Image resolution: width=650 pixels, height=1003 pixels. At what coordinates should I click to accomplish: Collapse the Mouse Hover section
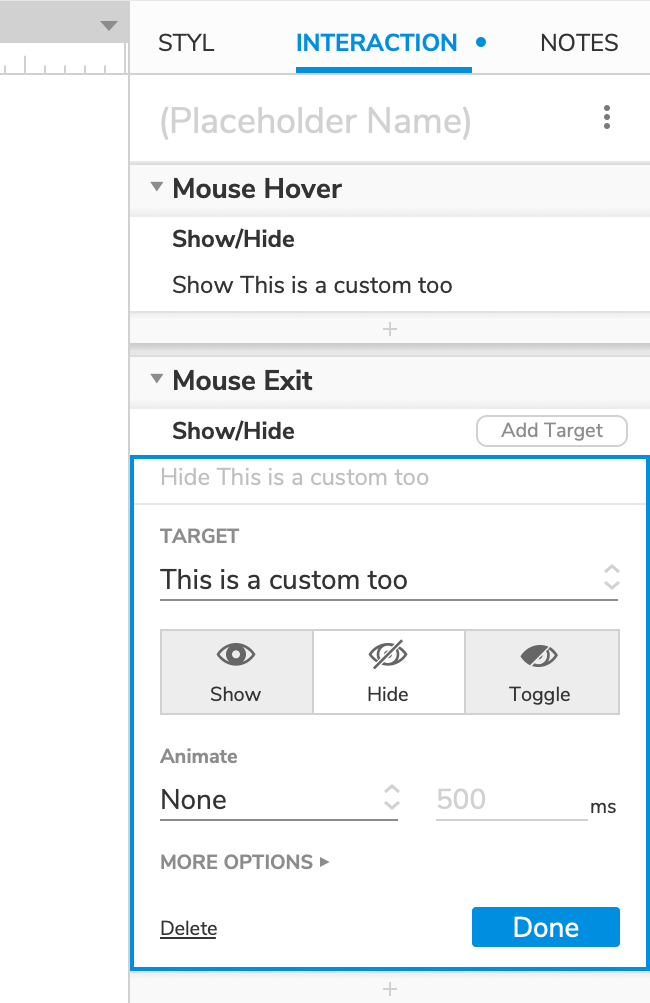tap(157, 188)
